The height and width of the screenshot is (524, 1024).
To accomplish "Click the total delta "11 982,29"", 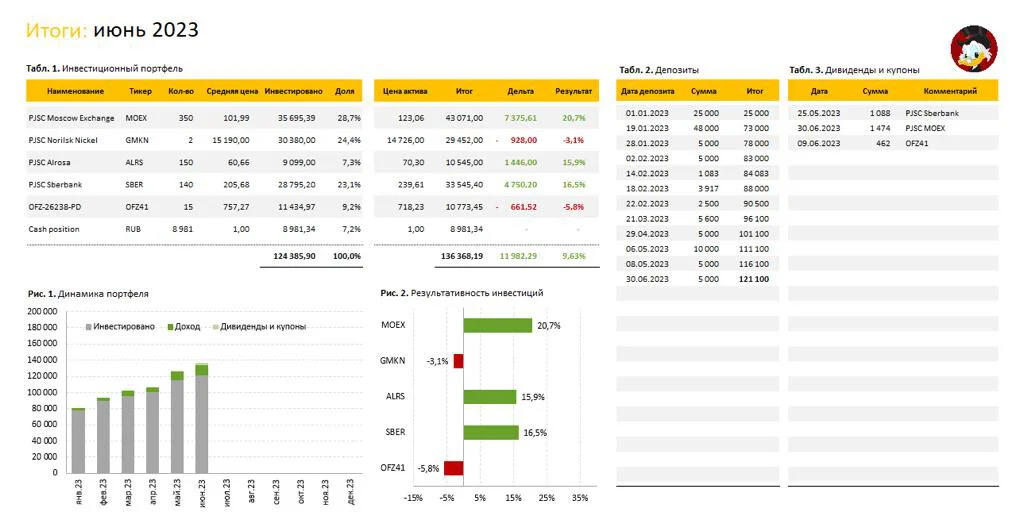I will point(518,256).
